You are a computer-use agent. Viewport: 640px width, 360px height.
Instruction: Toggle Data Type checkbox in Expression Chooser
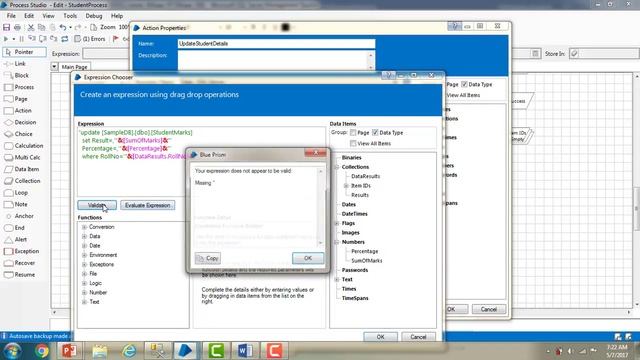coord(375,133)
